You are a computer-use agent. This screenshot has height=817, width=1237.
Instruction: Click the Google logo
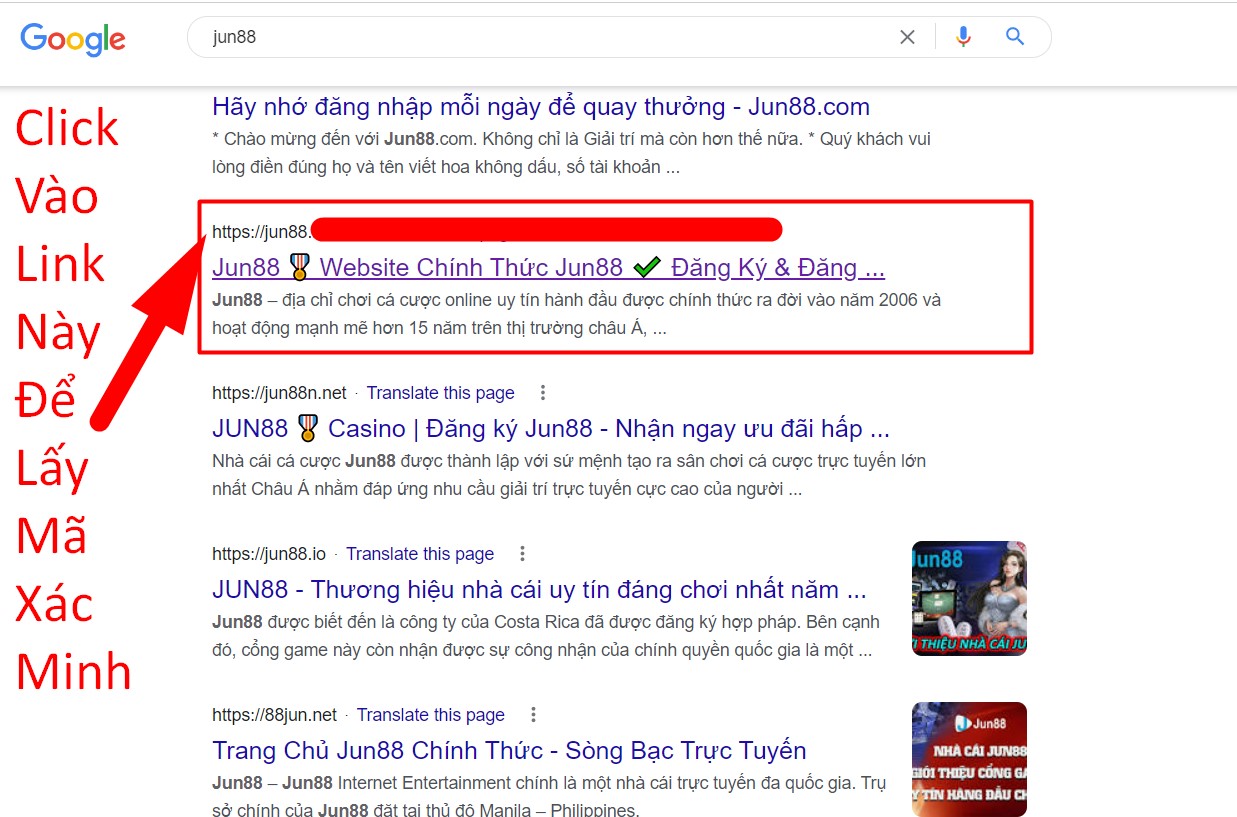pos(73,38)
